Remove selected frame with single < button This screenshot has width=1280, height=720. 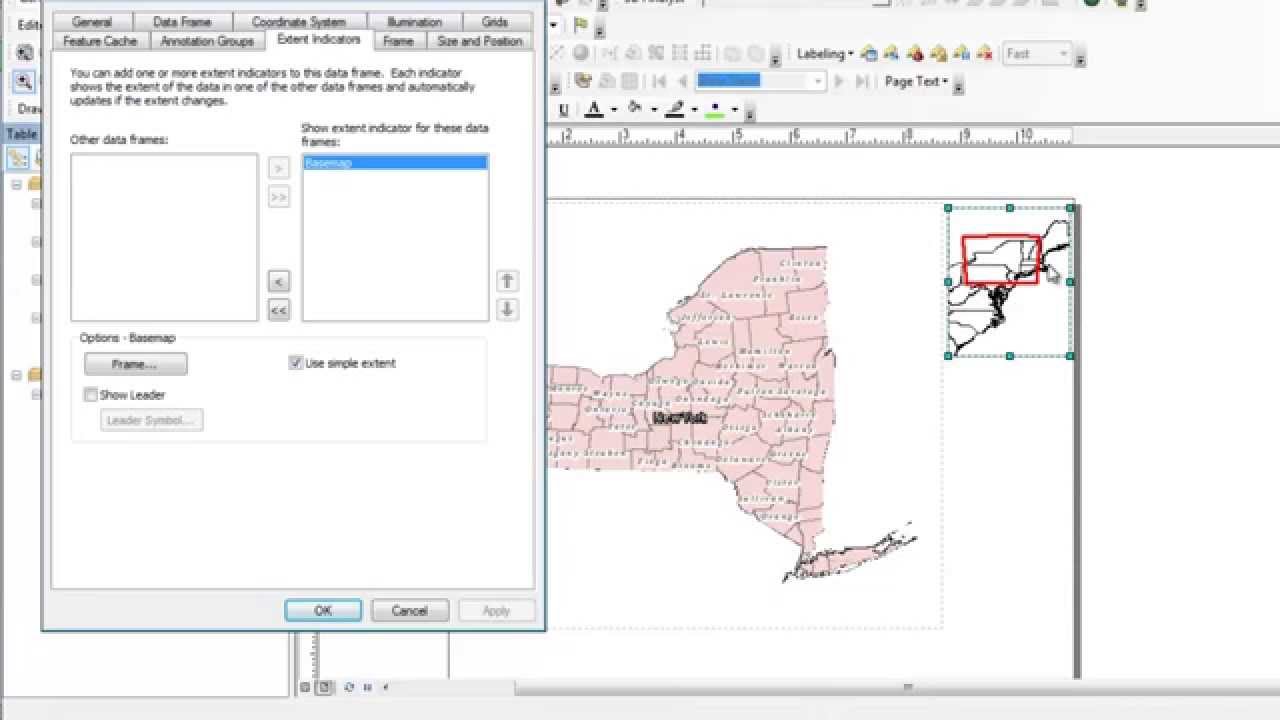[x=279, y=282]
